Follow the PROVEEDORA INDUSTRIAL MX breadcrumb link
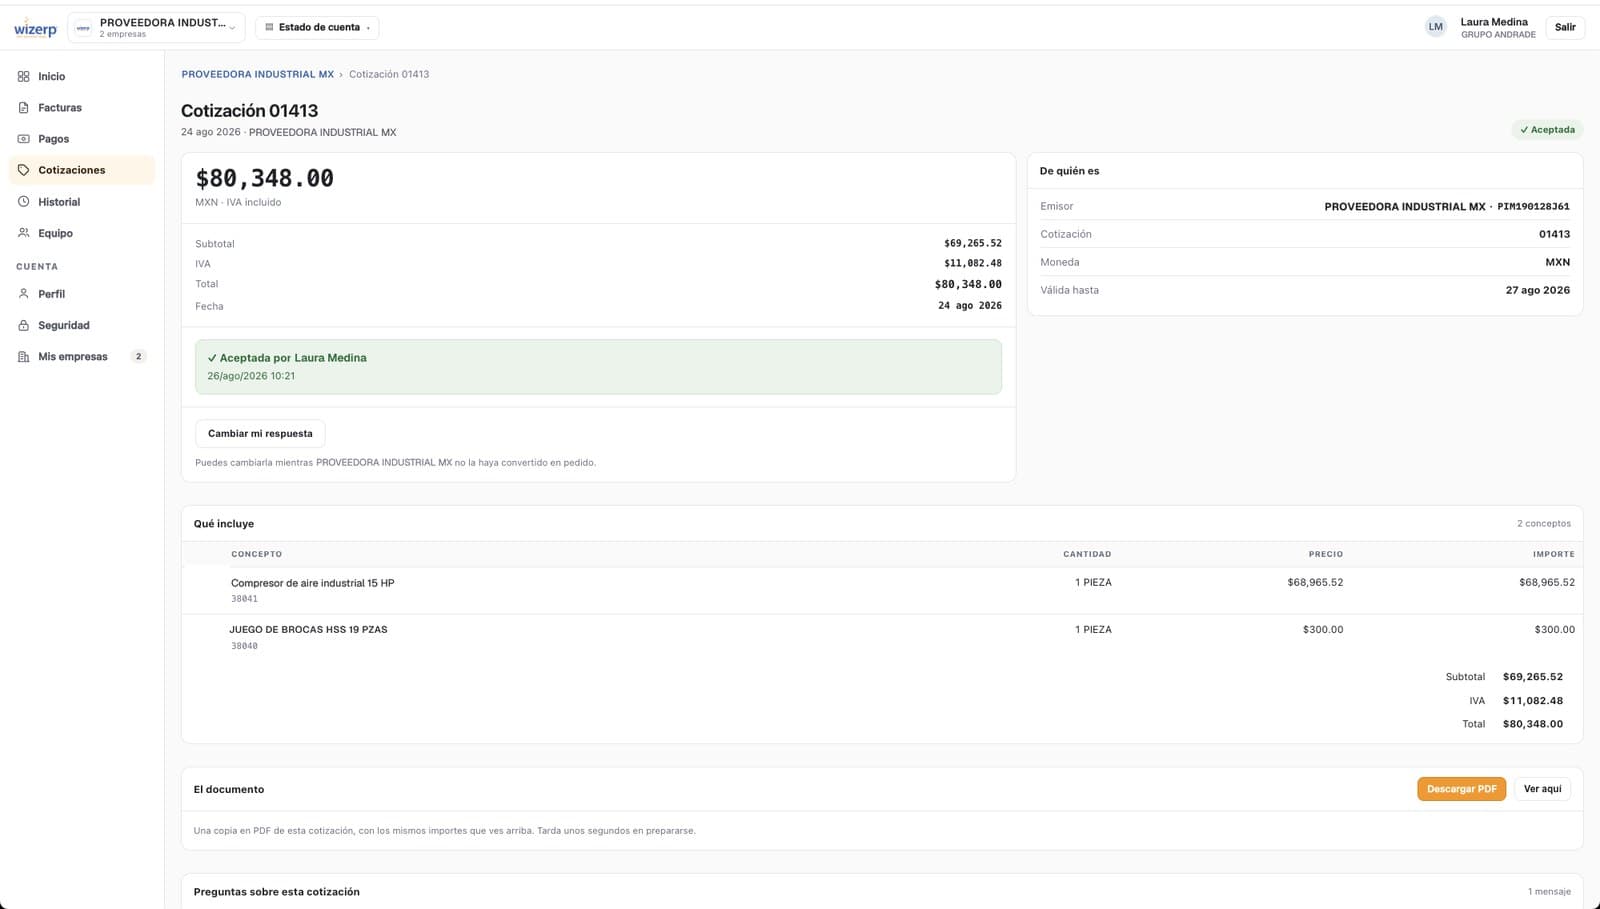Image resolution: width=1600 pixels, height=909 pixels. [258, 74]
